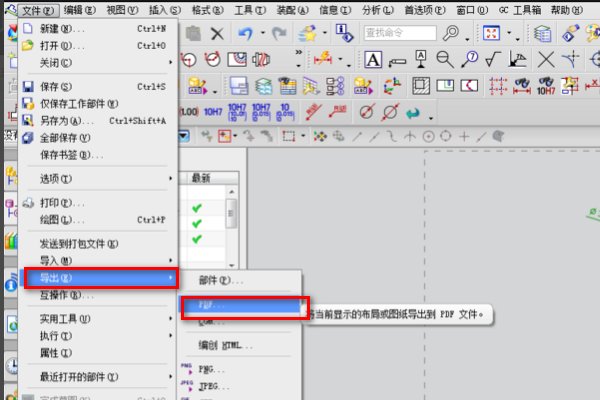Select 属性 menu entry
This screenshot has height=400, width=600.
96,353
